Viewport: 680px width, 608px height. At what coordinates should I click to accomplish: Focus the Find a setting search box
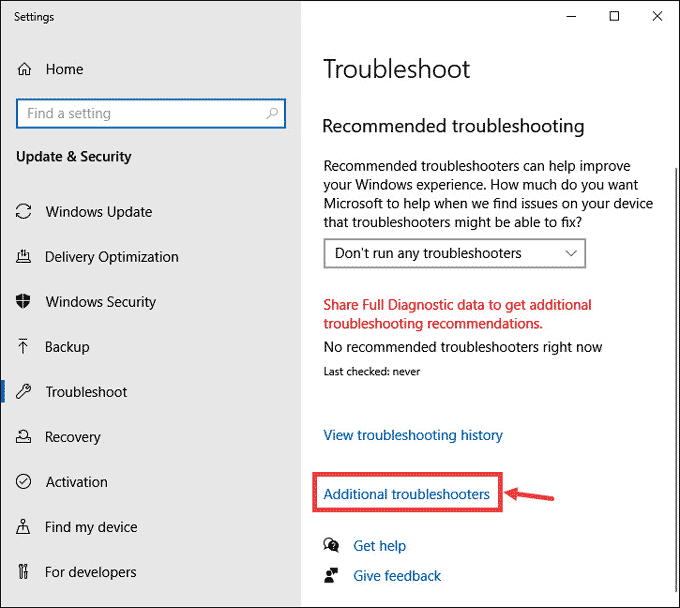[x=151, y=114]
